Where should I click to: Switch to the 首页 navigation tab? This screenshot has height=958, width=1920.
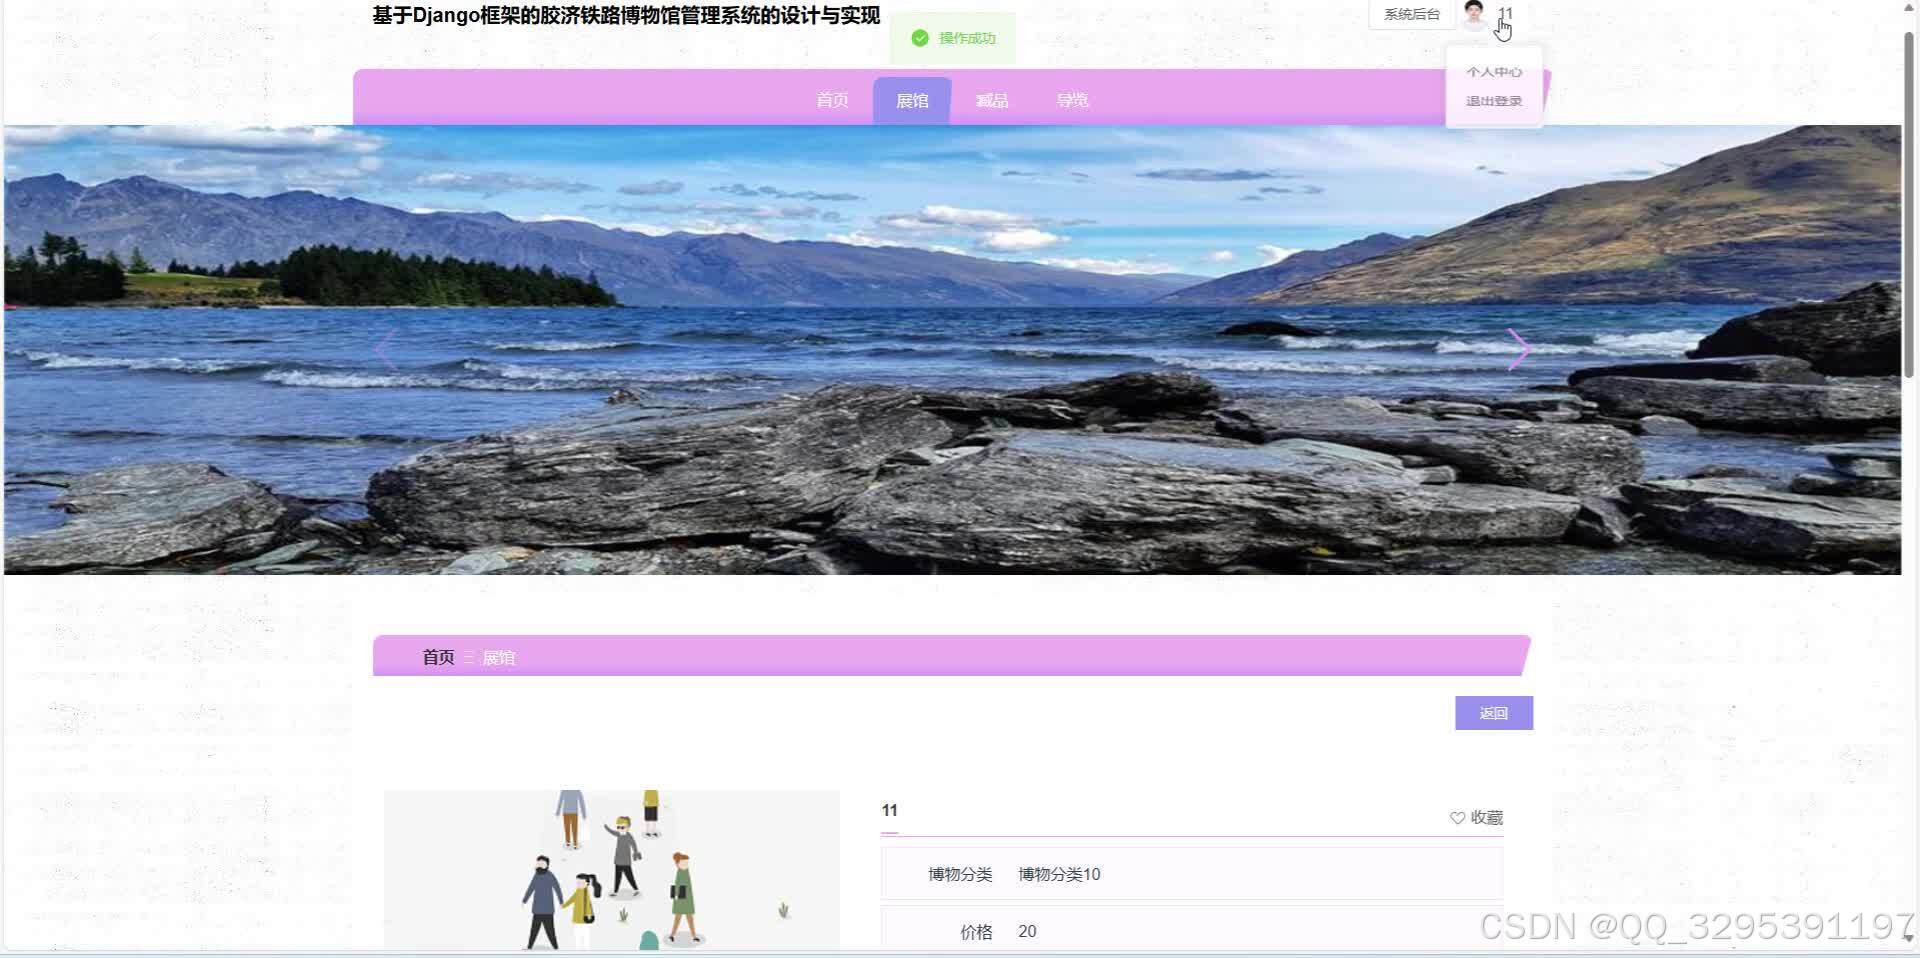coord(832,100)
